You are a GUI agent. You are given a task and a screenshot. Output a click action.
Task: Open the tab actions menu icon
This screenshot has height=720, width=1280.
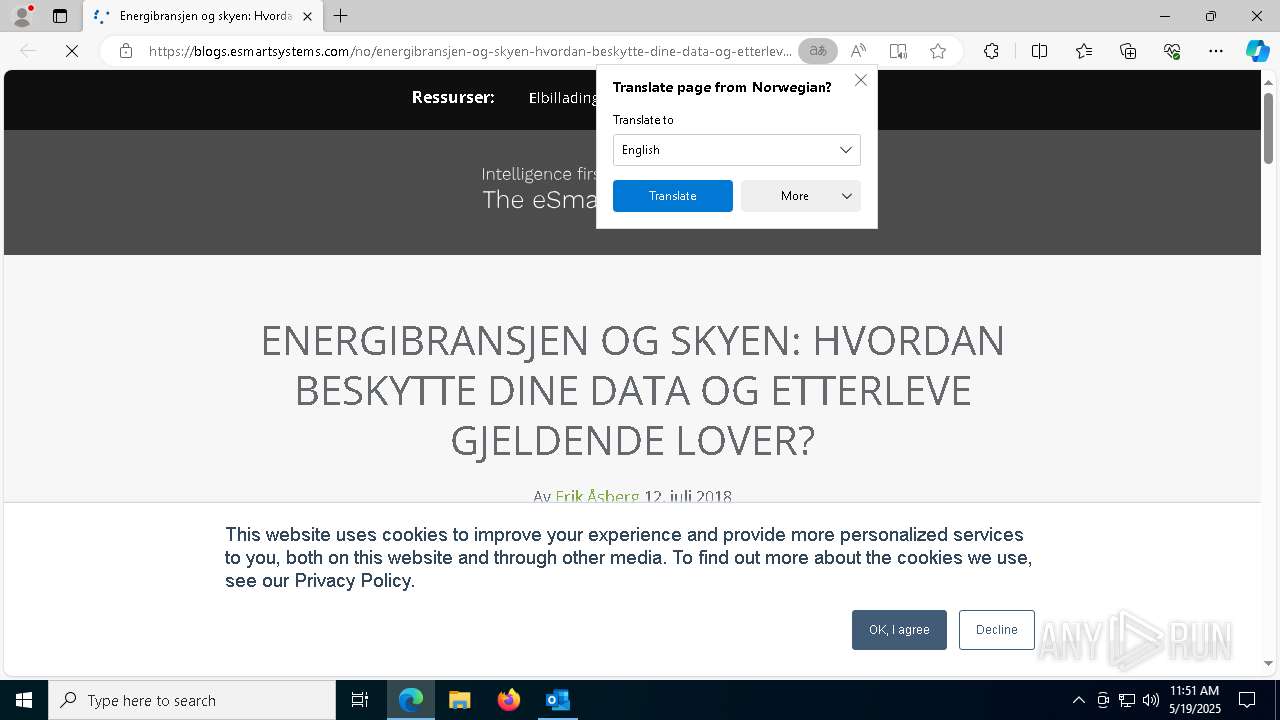60,16
